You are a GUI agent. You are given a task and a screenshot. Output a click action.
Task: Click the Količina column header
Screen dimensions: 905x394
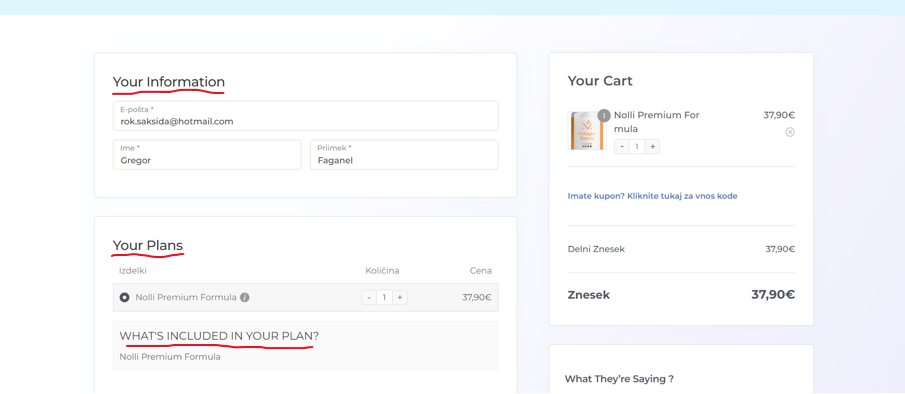382,271
